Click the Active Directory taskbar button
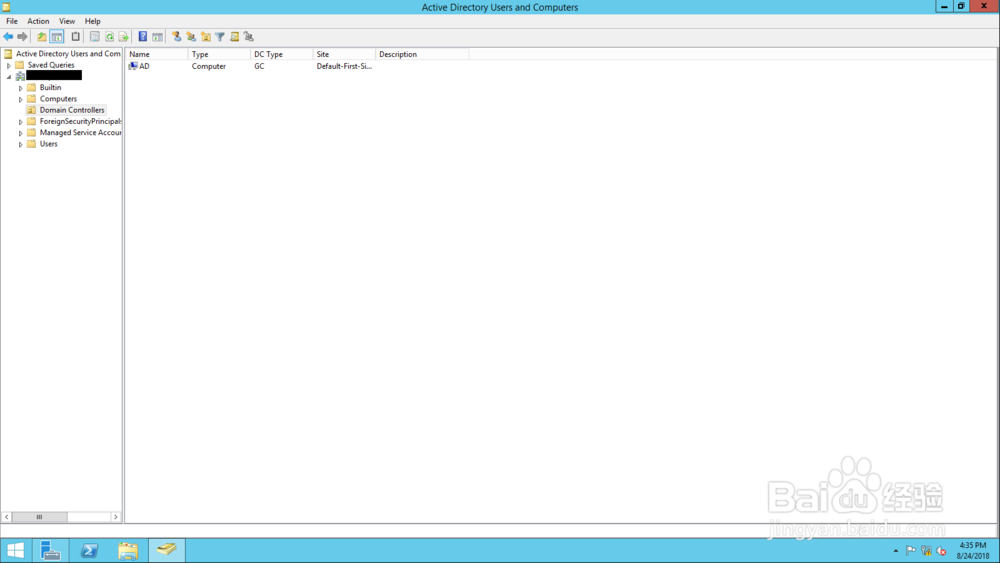This screenshot has width=1000, height=563. (x=167, y=550)
